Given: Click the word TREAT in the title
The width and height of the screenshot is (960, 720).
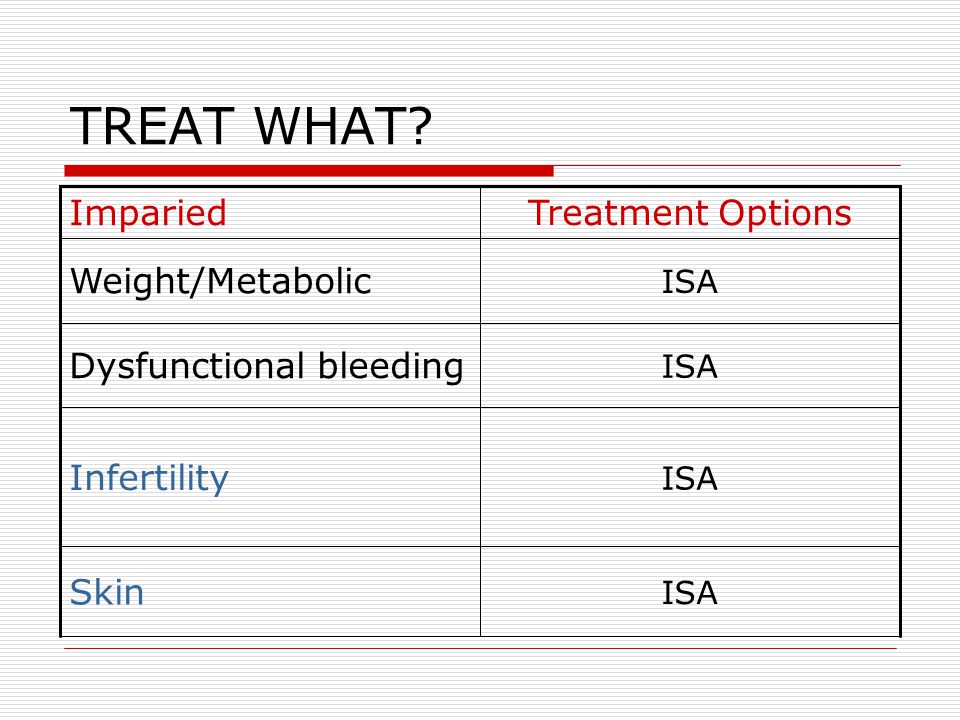Looking at the screenshot, I should pos(152,126).
